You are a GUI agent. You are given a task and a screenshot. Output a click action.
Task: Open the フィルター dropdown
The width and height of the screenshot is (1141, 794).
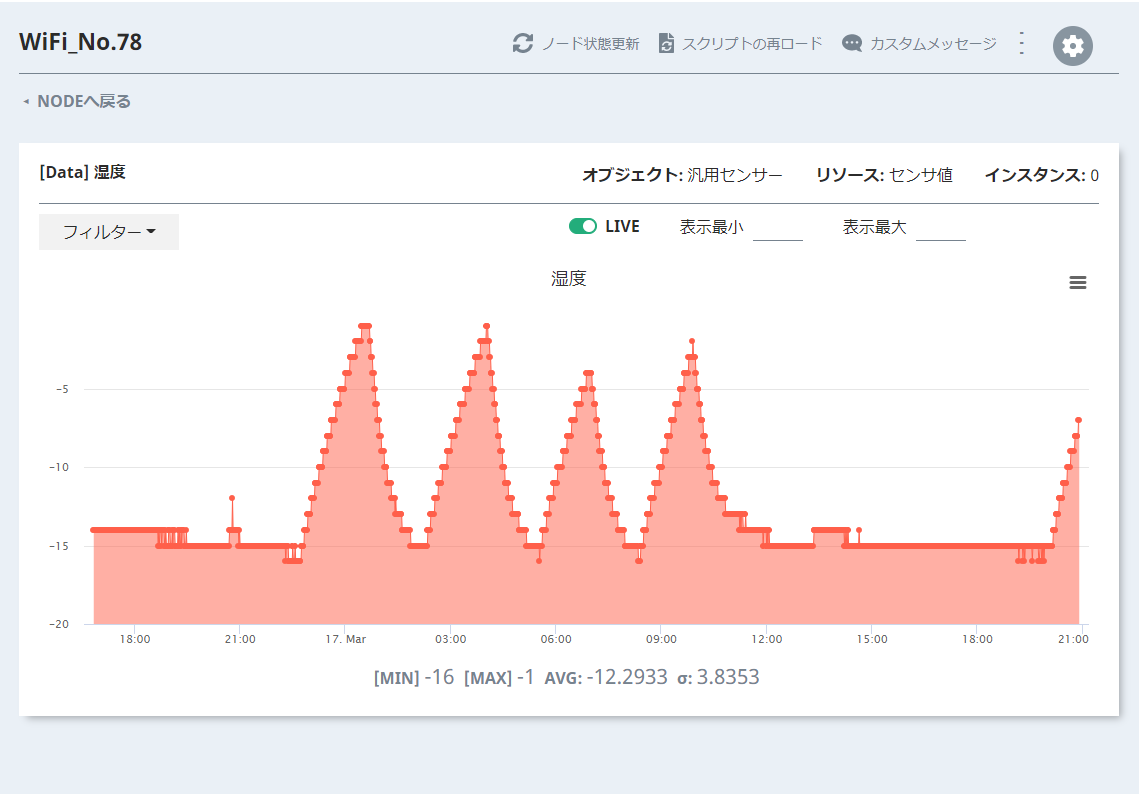click(x=108, y=231)
